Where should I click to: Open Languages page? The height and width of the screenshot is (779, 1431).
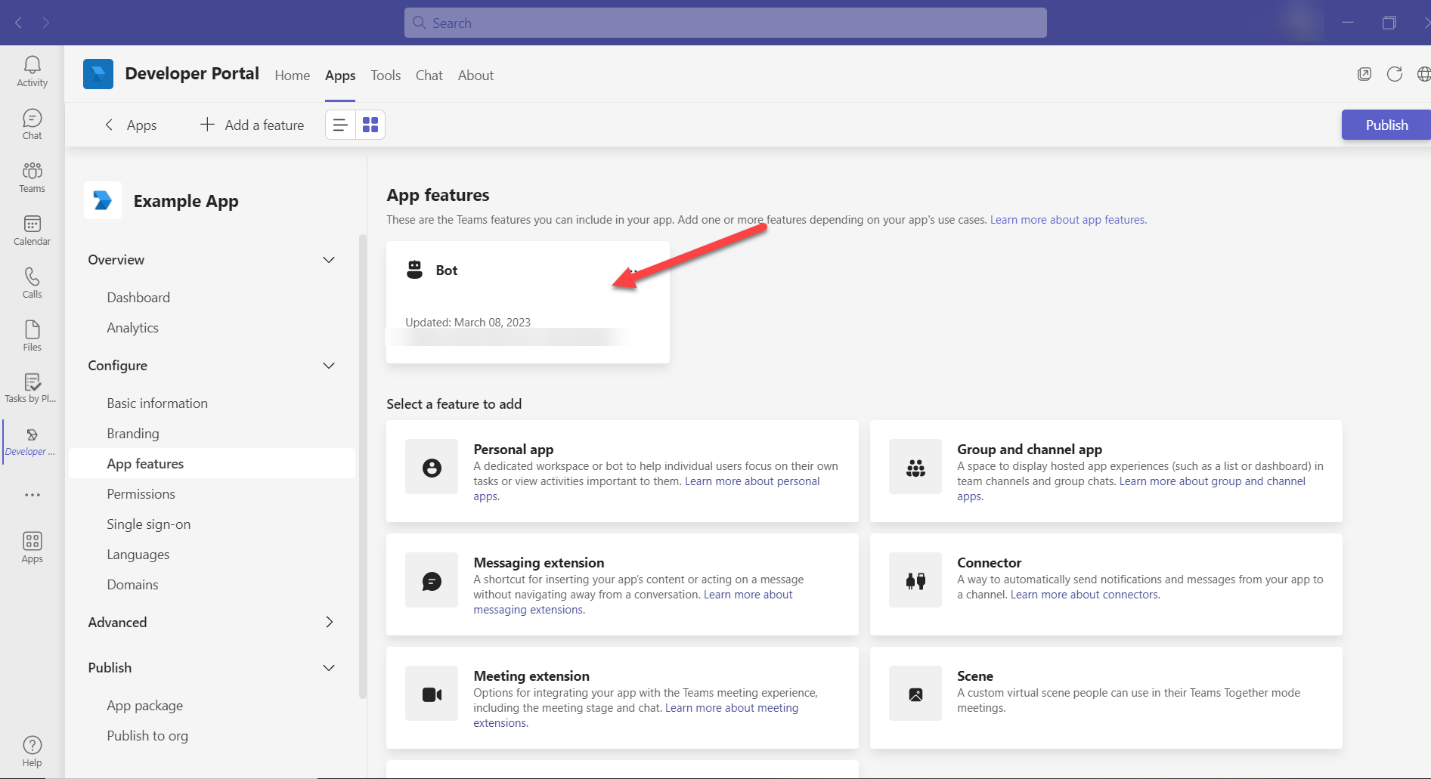click(138, 554)
